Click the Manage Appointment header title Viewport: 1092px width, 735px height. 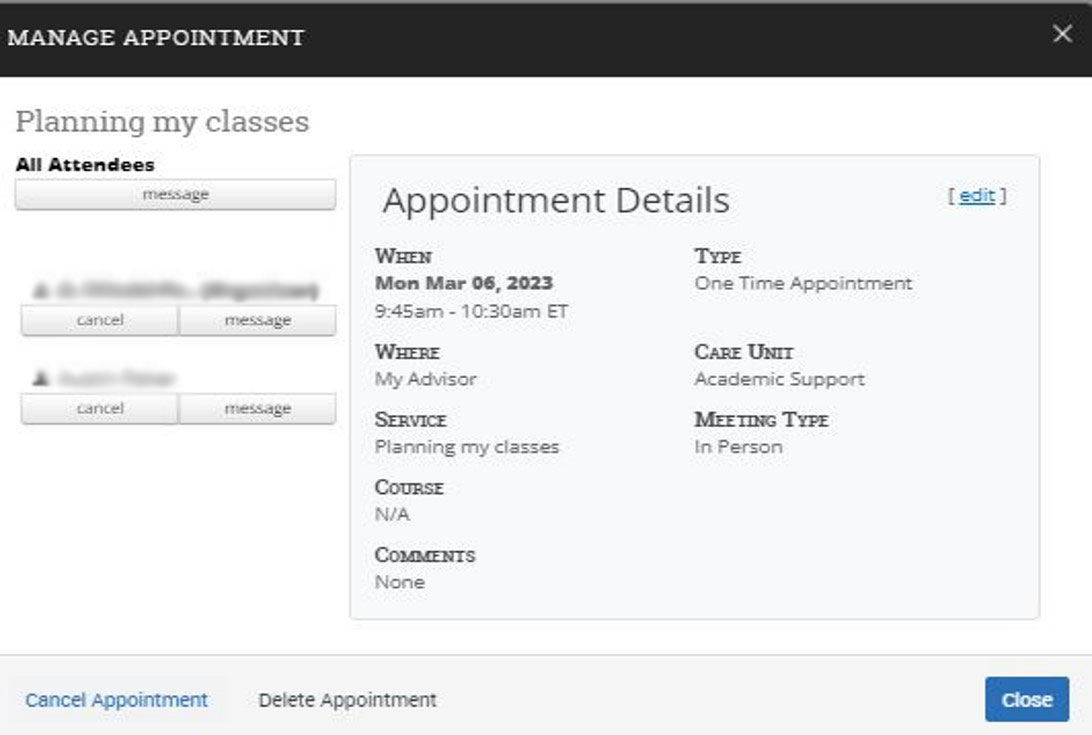[156, 38]
